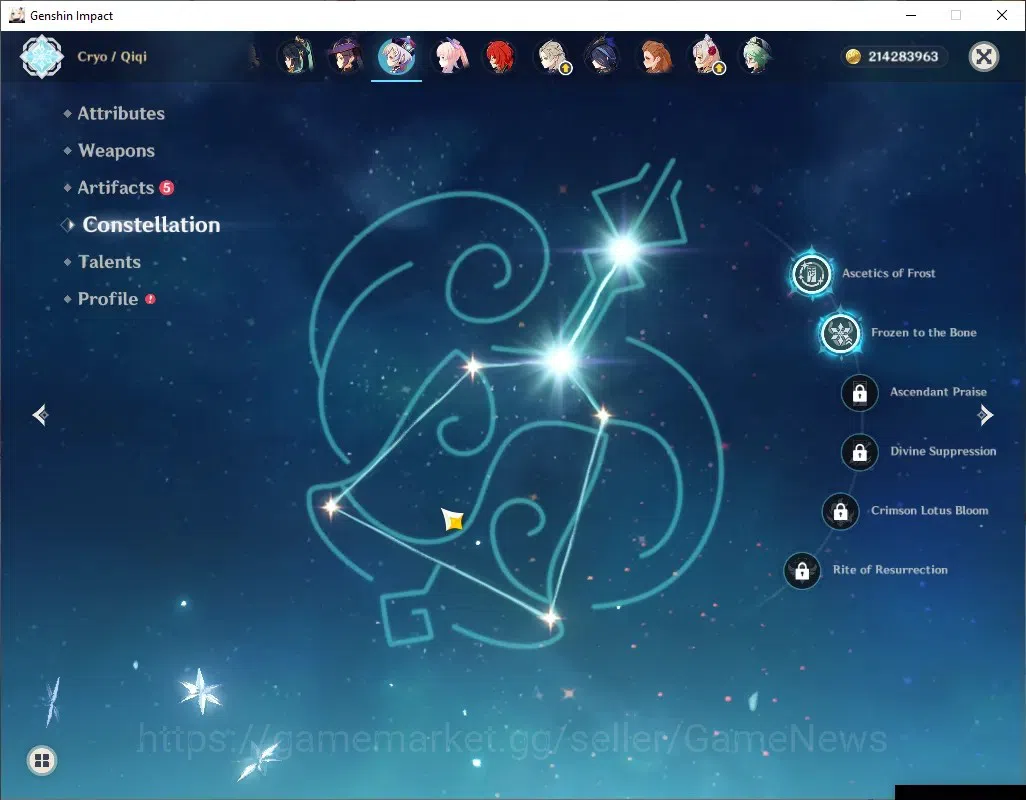
Task: Click the red 5 badge beside Artifacts
Action: coord(167,188)
